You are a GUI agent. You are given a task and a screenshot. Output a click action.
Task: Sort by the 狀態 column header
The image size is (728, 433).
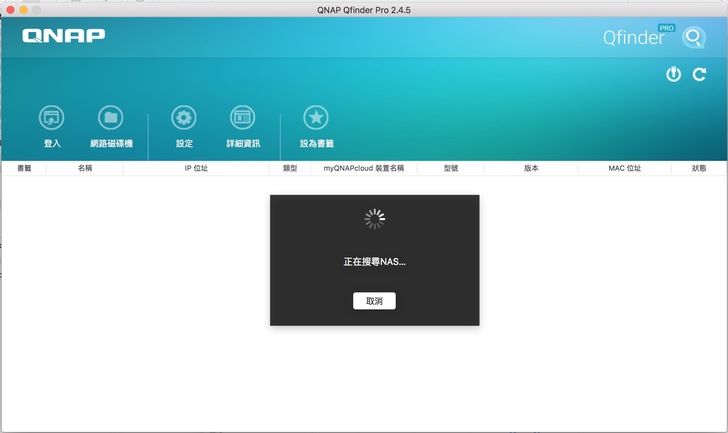pyautogui.click(x=698, y=169)
